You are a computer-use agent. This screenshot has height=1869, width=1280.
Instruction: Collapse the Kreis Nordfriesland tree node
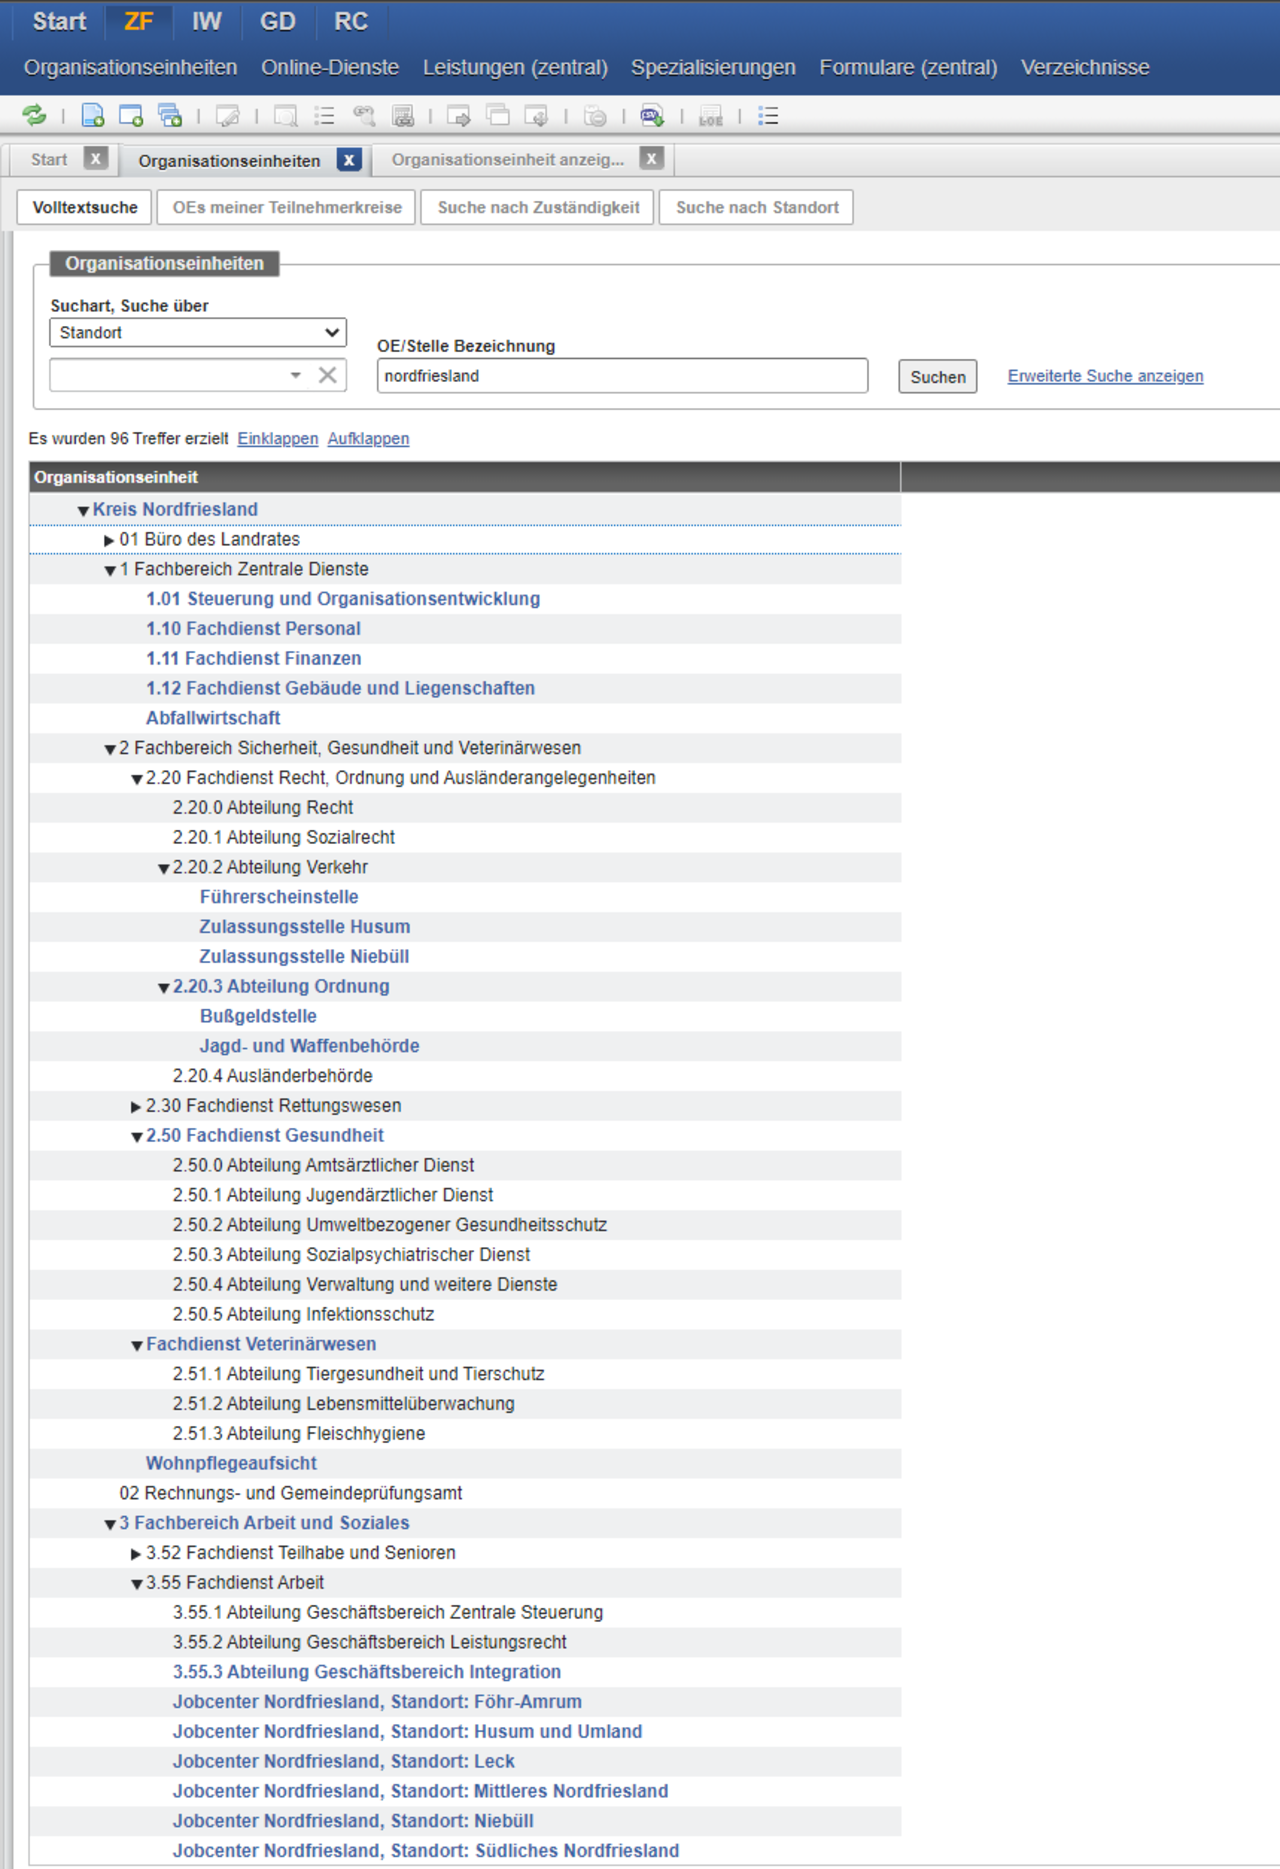tap(84, 511)
